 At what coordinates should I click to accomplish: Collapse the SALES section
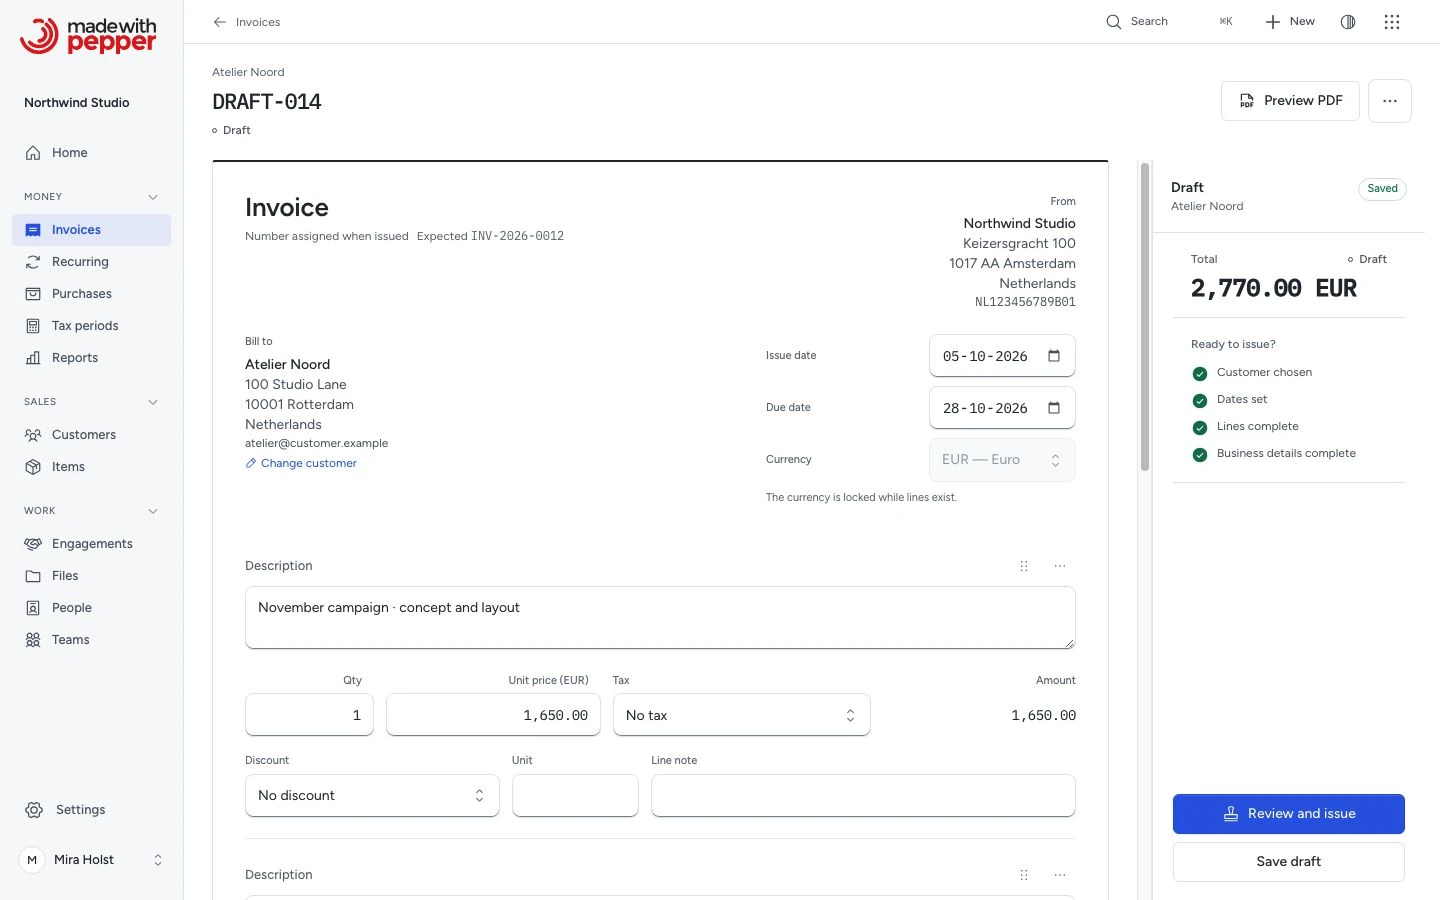(x=153, y=402)
